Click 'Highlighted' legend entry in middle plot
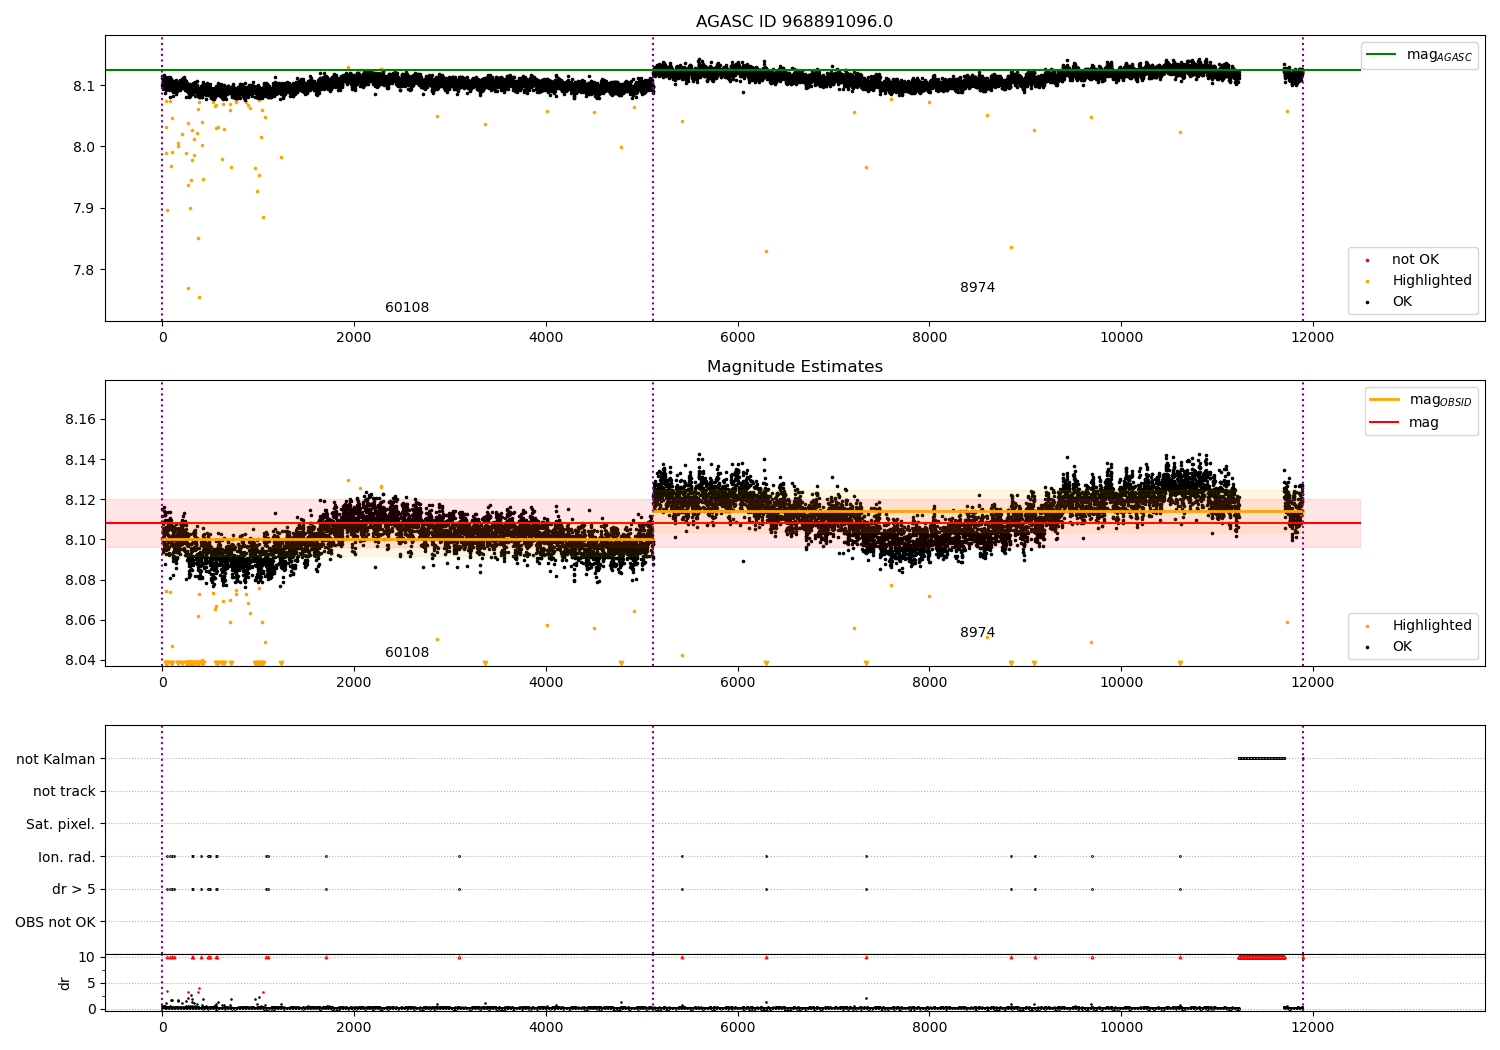This screenshot has height=1050, width=1500. [1432, 626]
